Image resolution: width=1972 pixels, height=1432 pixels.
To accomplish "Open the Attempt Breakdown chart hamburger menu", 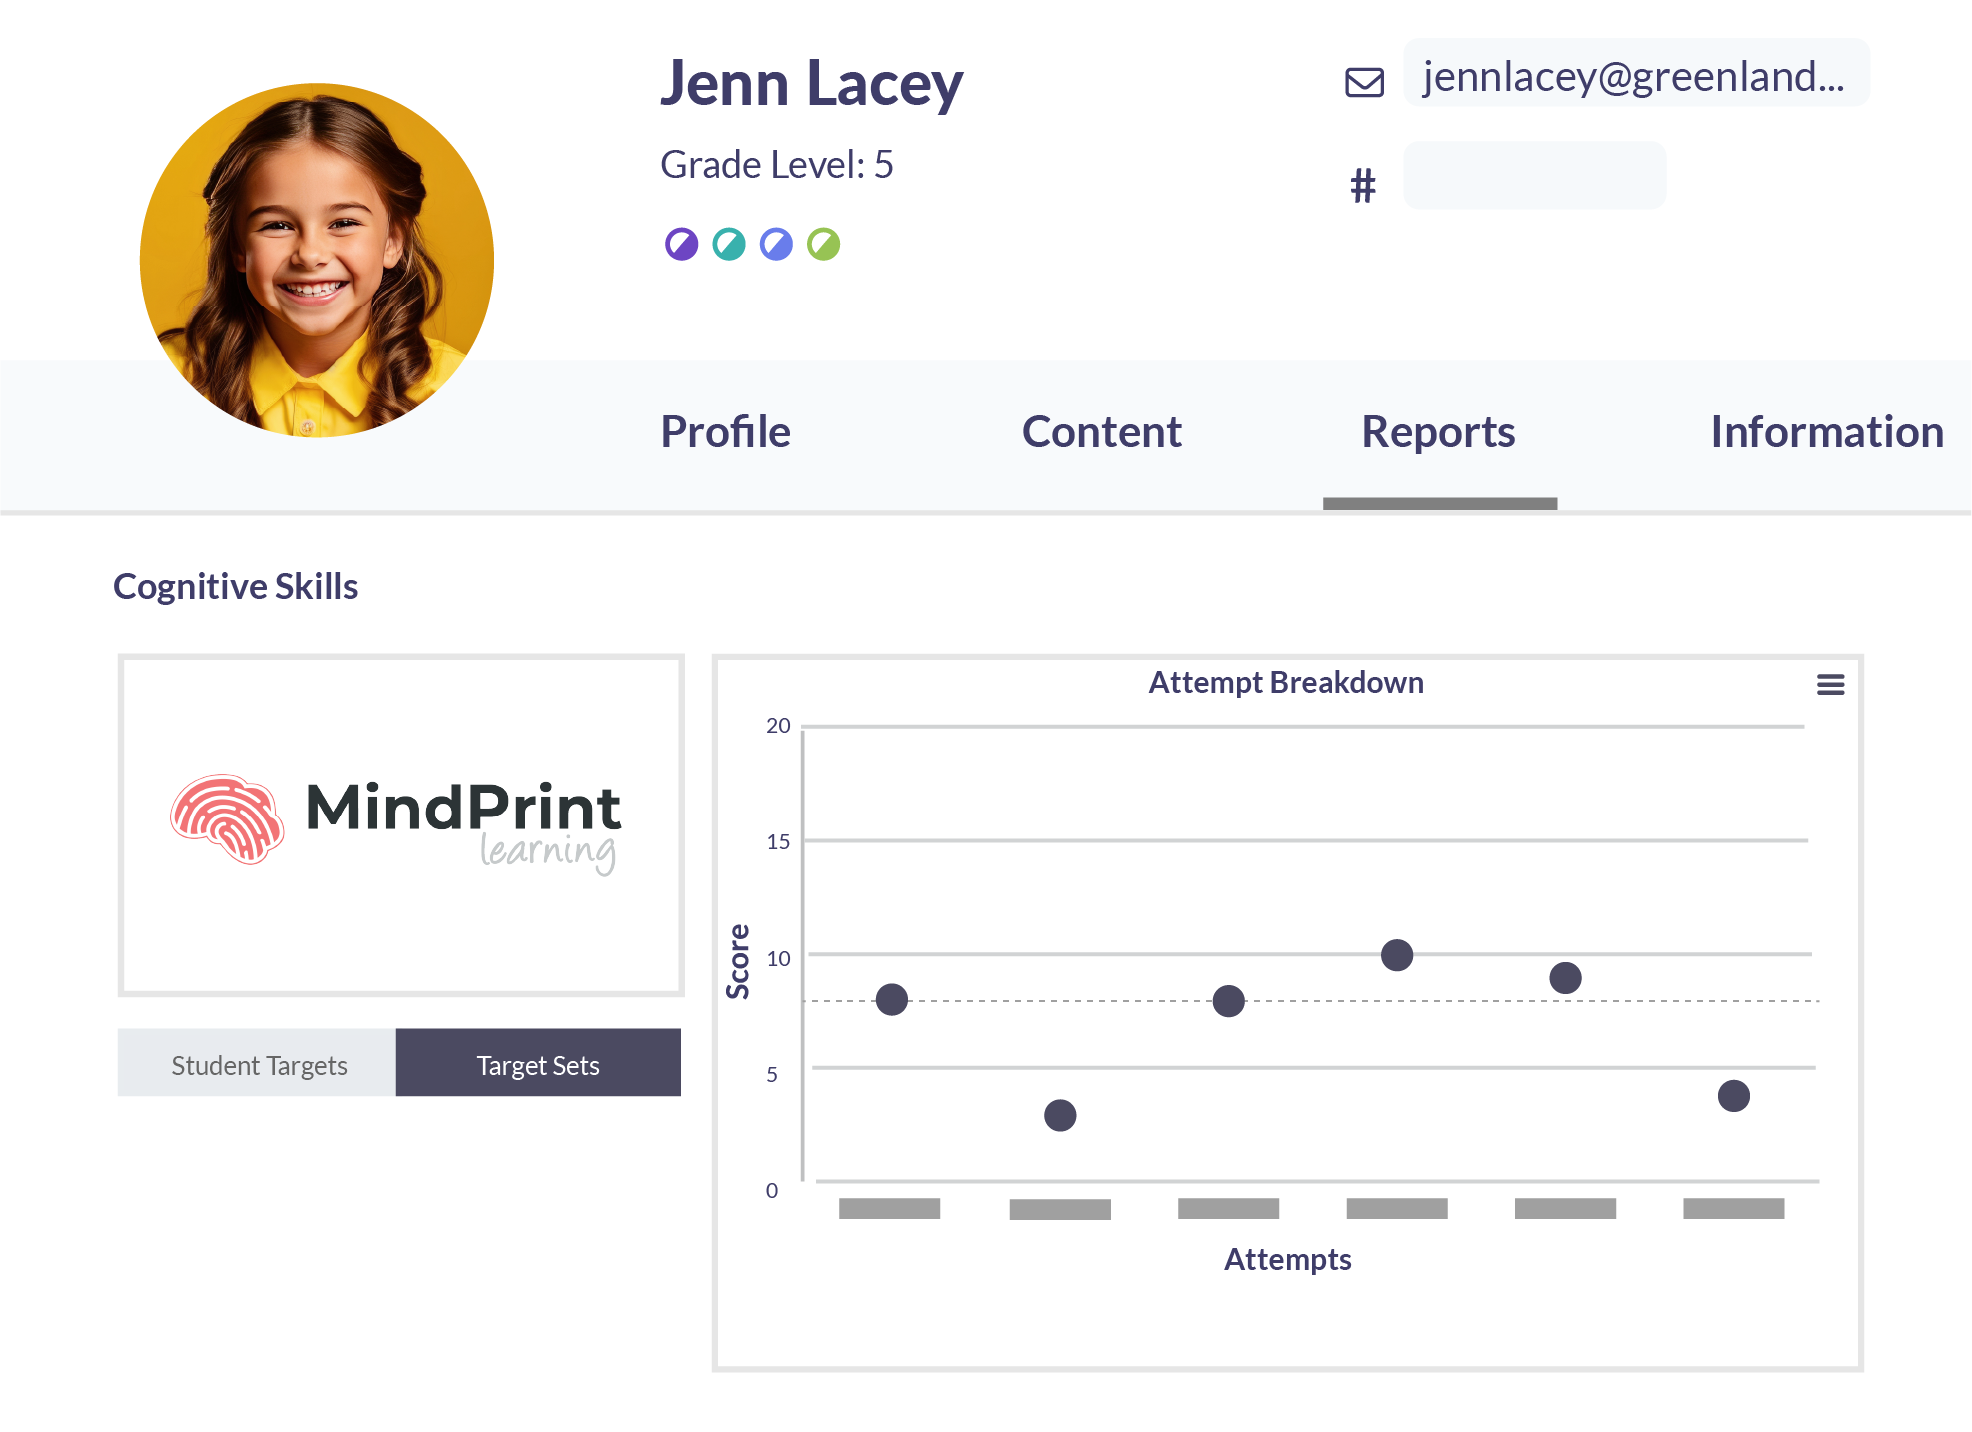I will click(x=1831, y=684).
